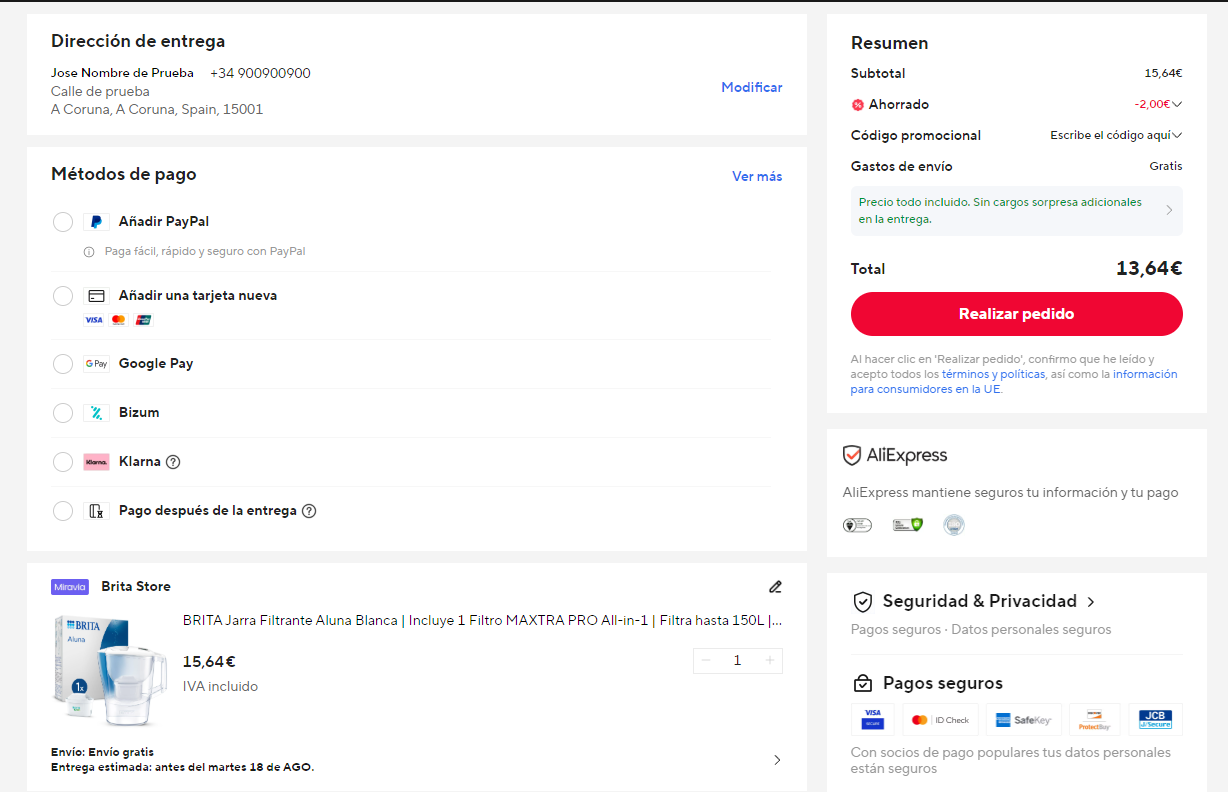Select the Pago después de la entrega radio
1228x792 pixels.
63,511
